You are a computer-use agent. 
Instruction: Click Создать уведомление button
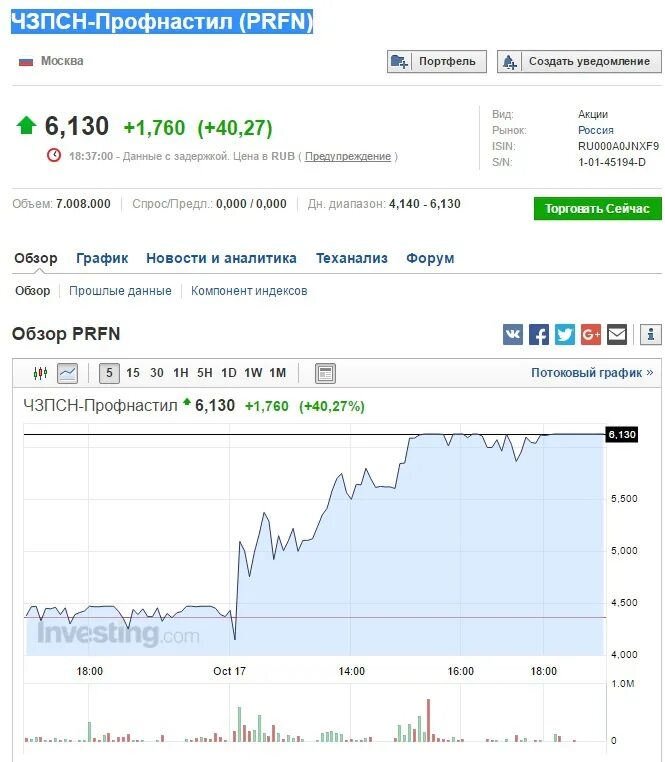[579, 61]
